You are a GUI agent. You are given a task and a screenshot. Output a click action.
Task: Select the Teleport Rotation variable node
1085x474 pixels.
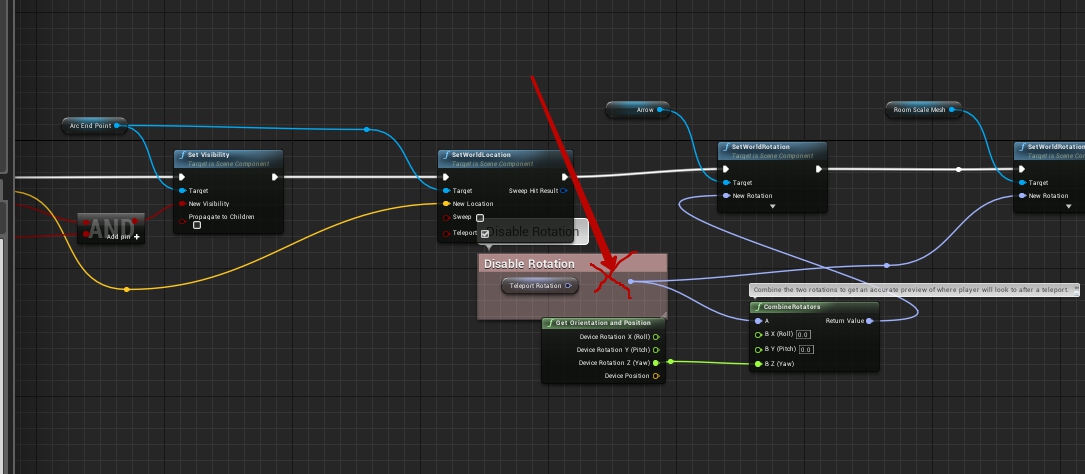(536, 286)
